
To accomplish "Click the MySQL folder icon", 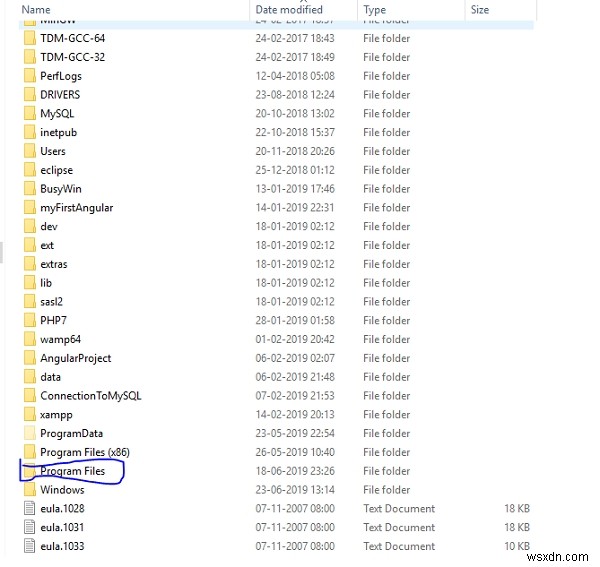I will click(x=29, y=113).
